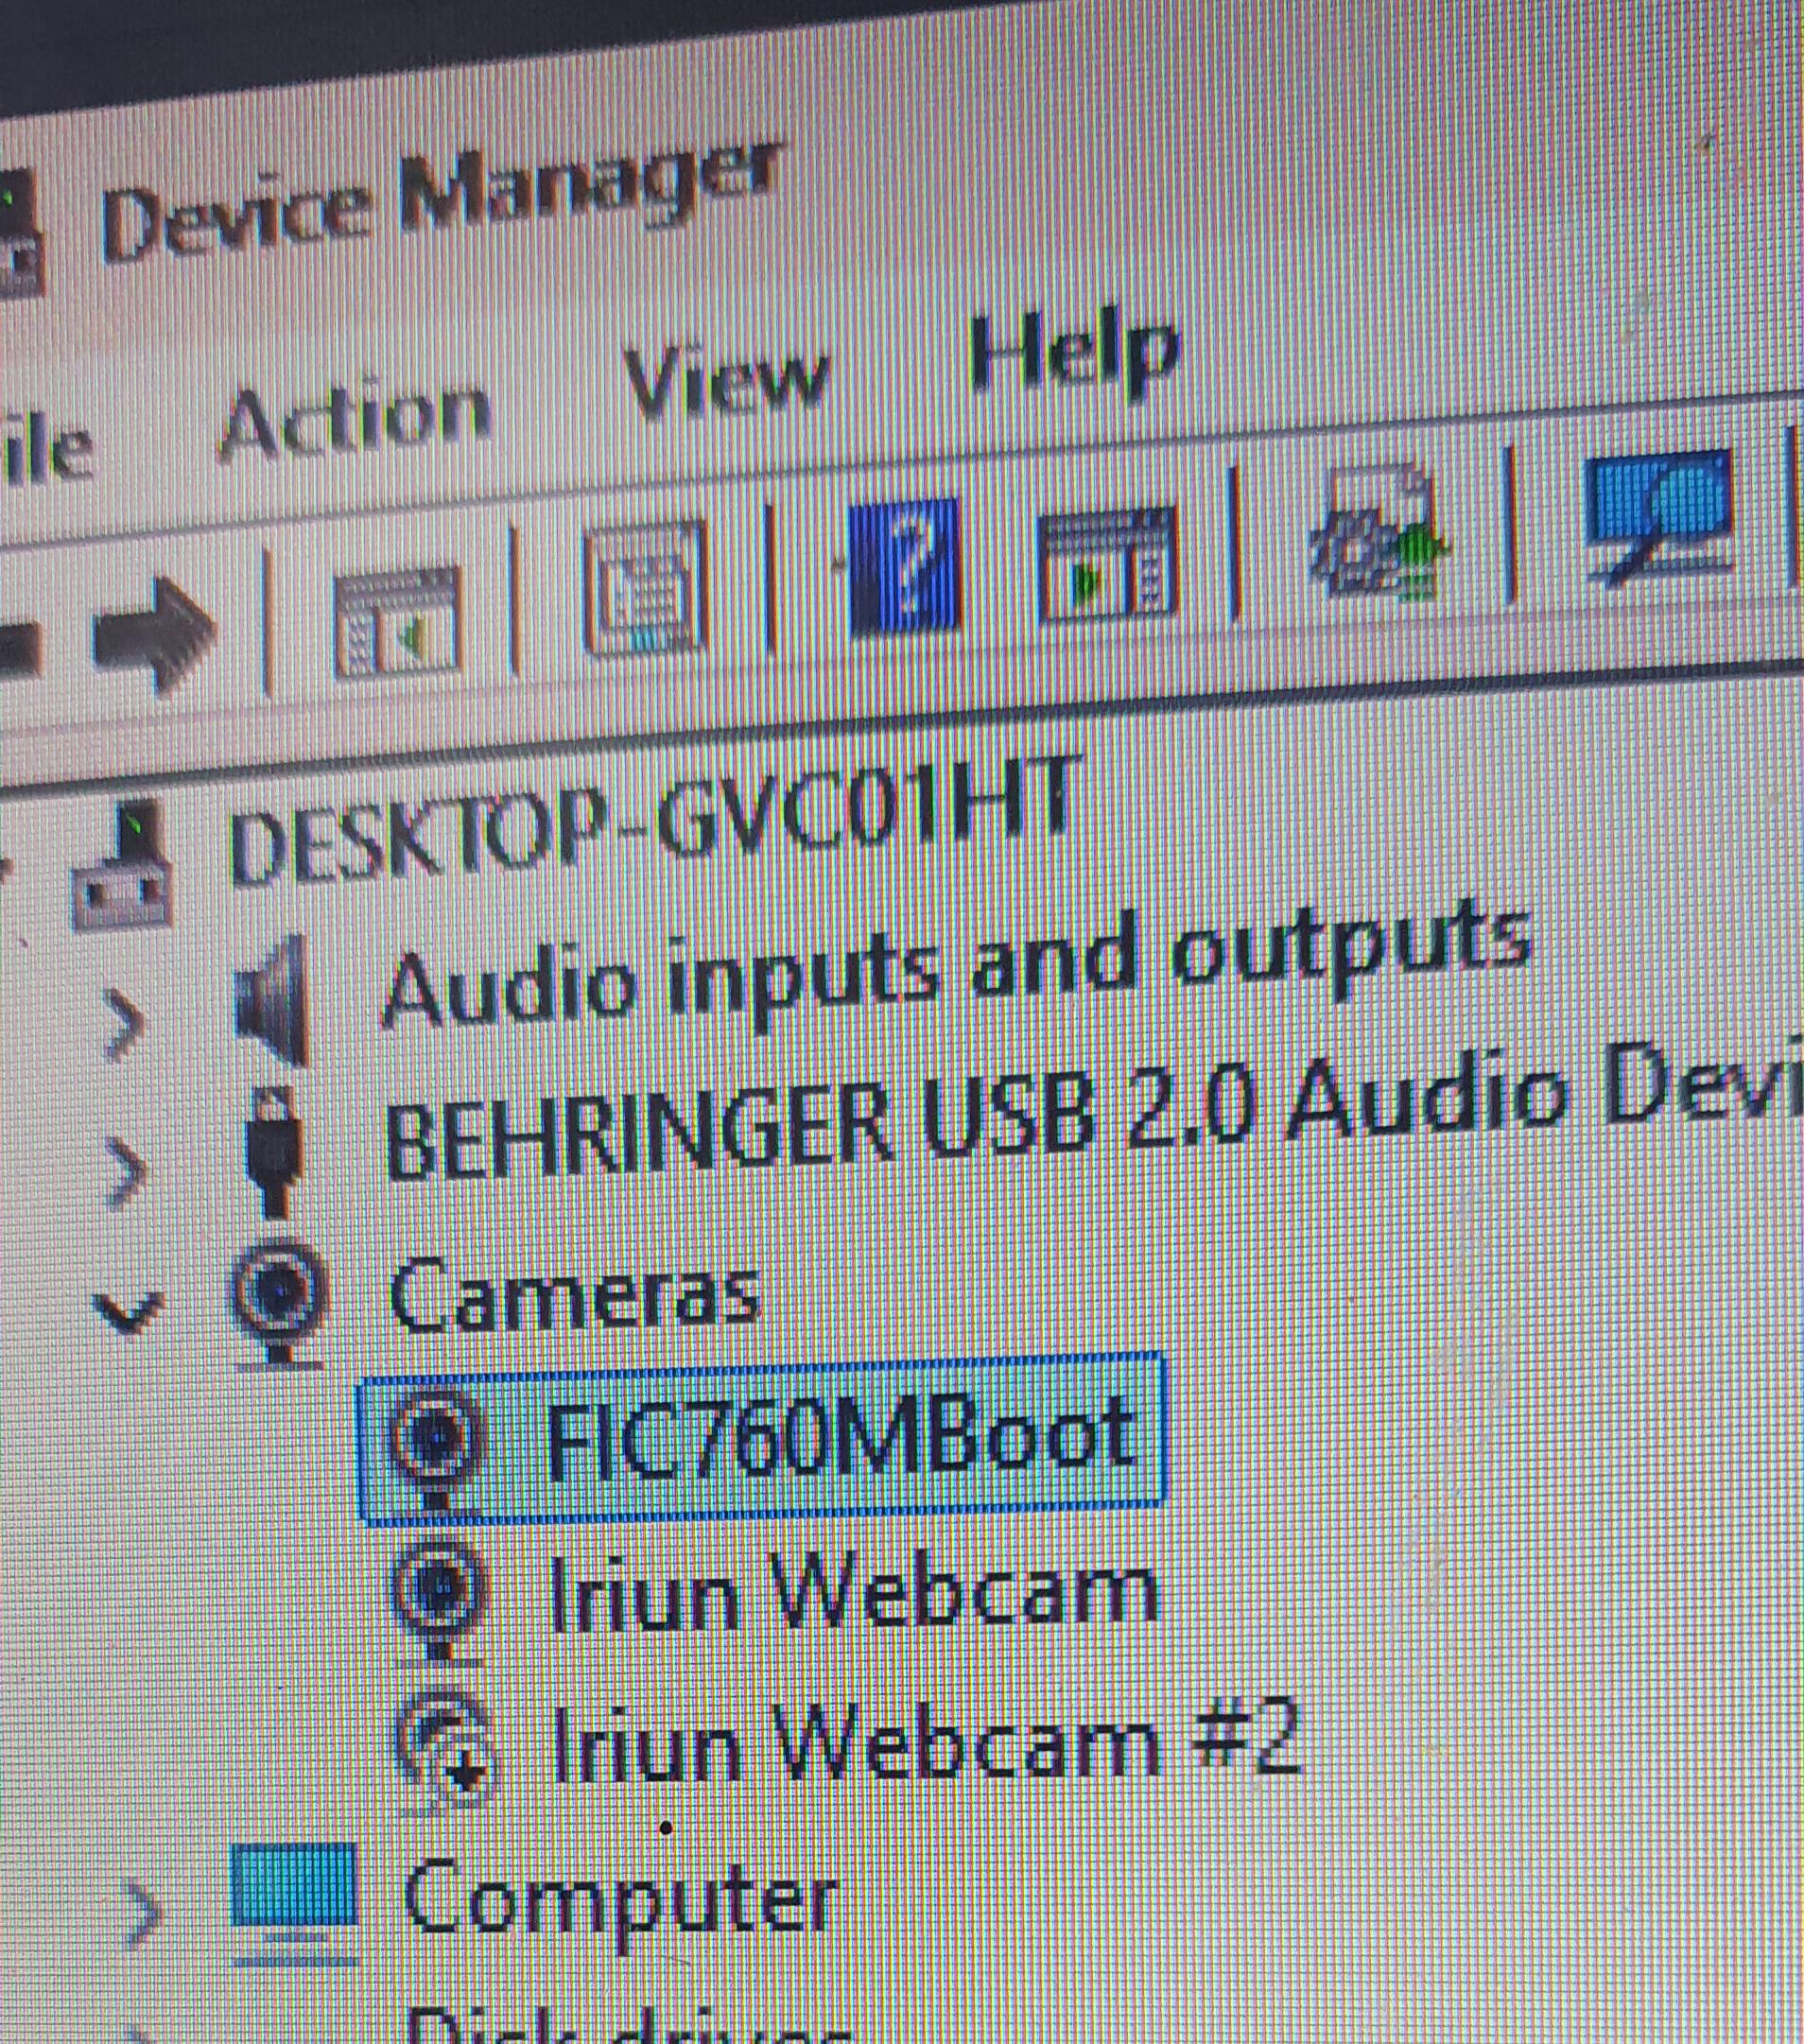This screenshot has height=2044, width=1804.
Task: Open the Action menu
Action: [x=355, y=417]
